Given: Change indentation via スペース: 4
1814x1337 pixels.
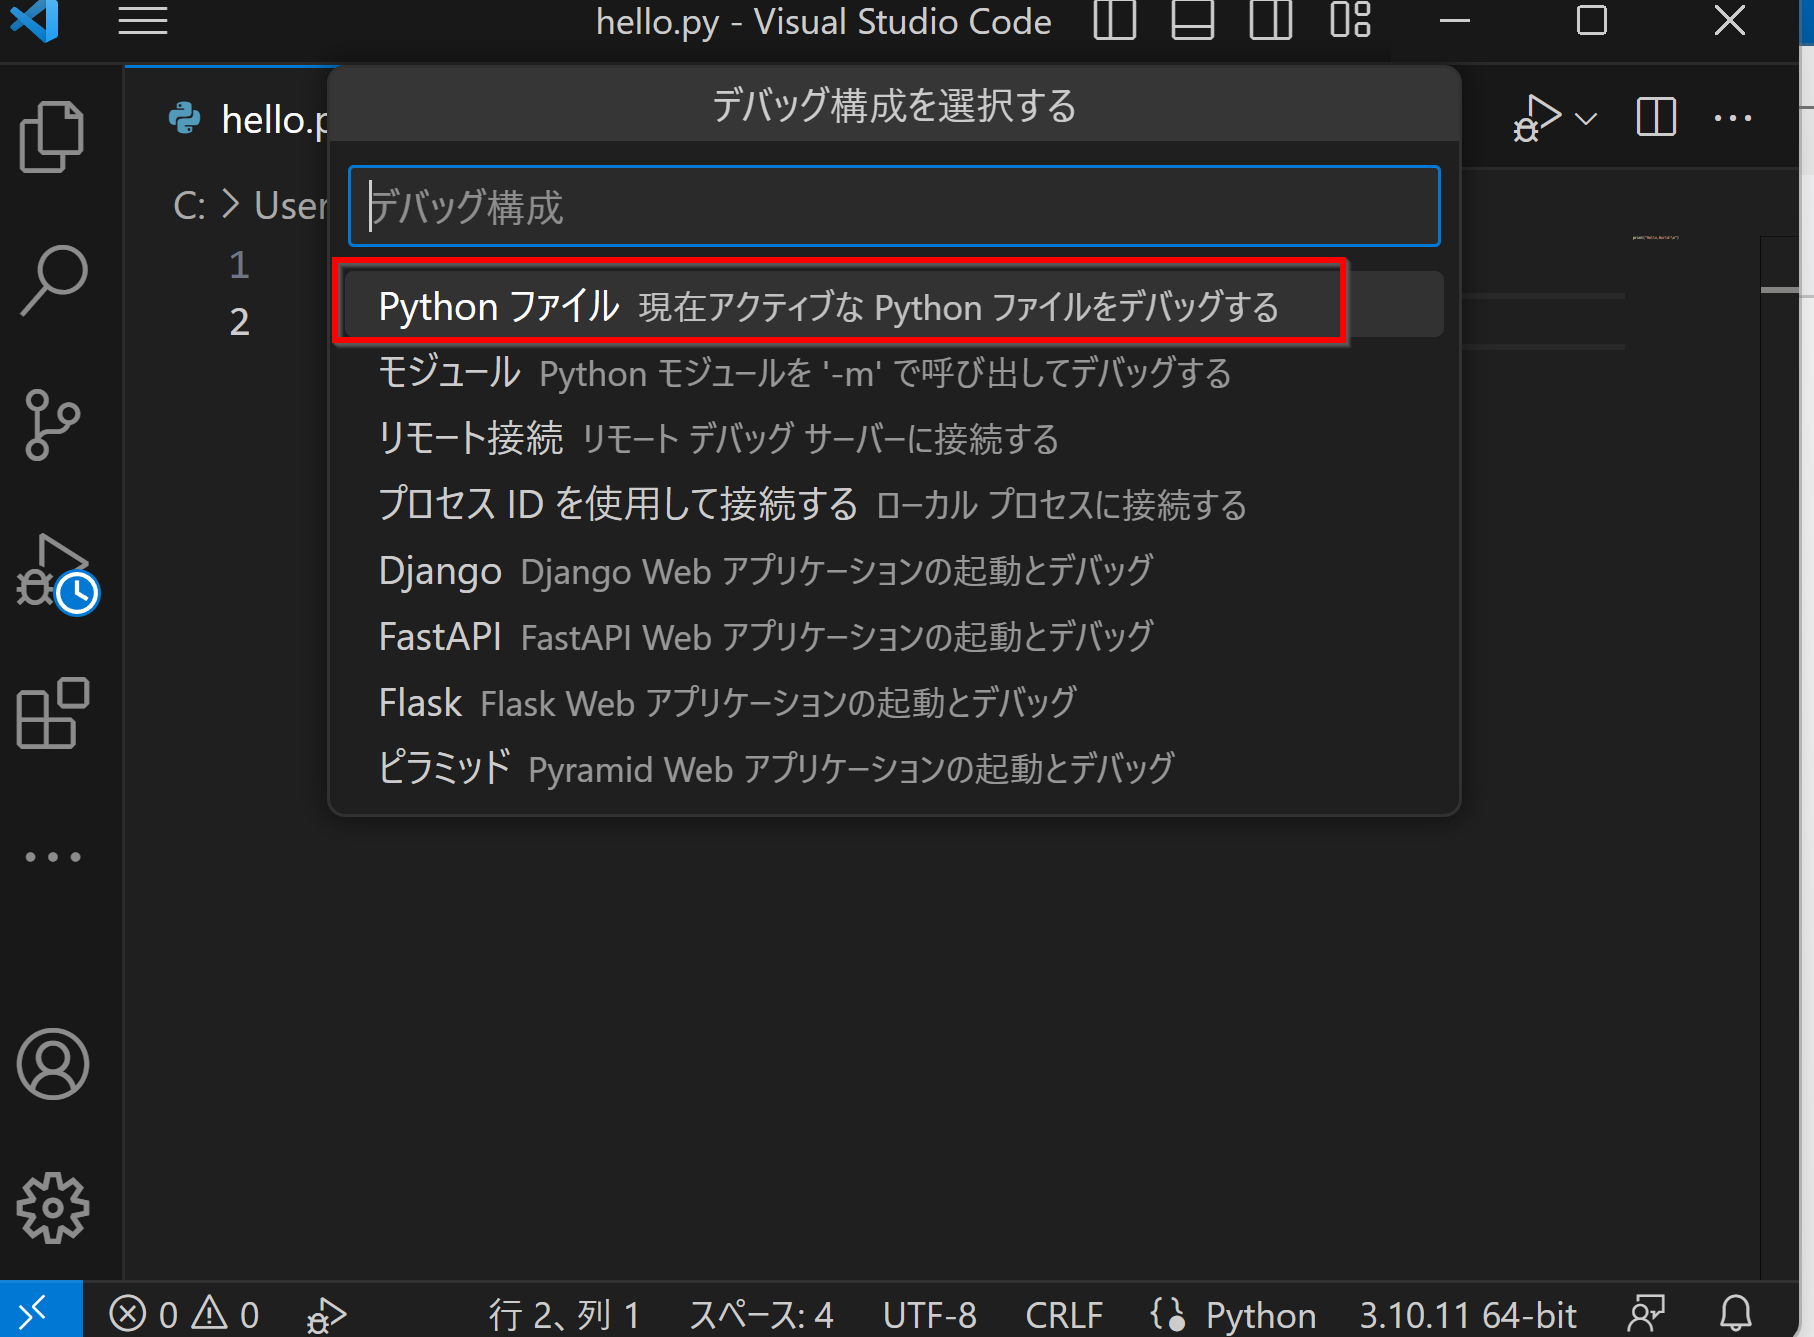Looking at the screenshot, I should 761,1315.
